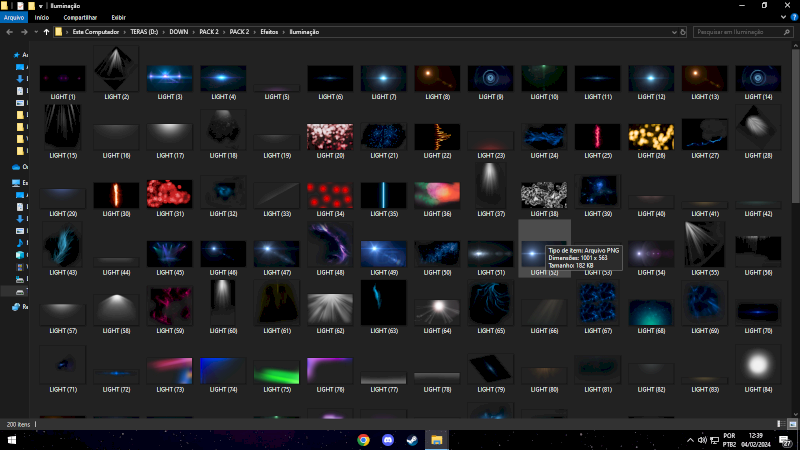This screenshot has height=450, width=800.
Task: Switch to the Exibir tab
Action: (x=118, y=17)
